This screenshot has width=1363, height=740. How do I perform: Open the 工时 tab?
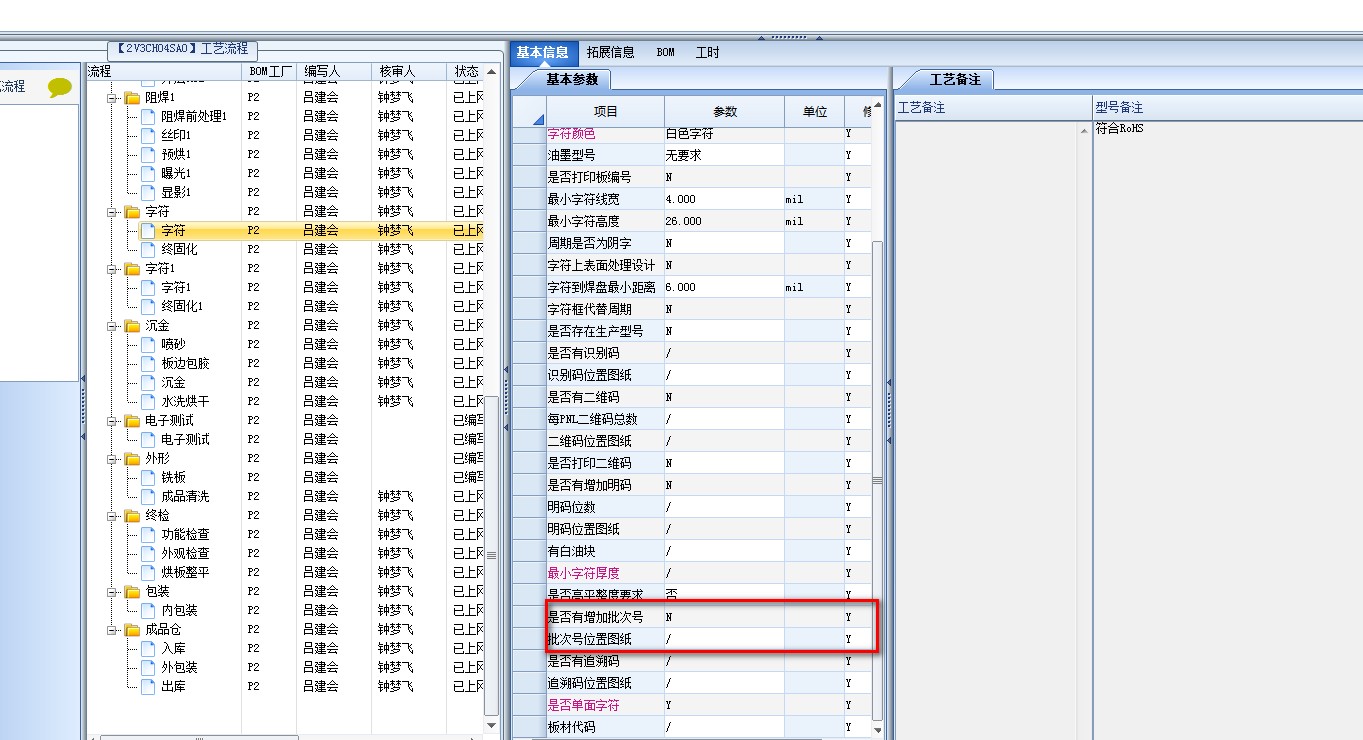[707, 52]
